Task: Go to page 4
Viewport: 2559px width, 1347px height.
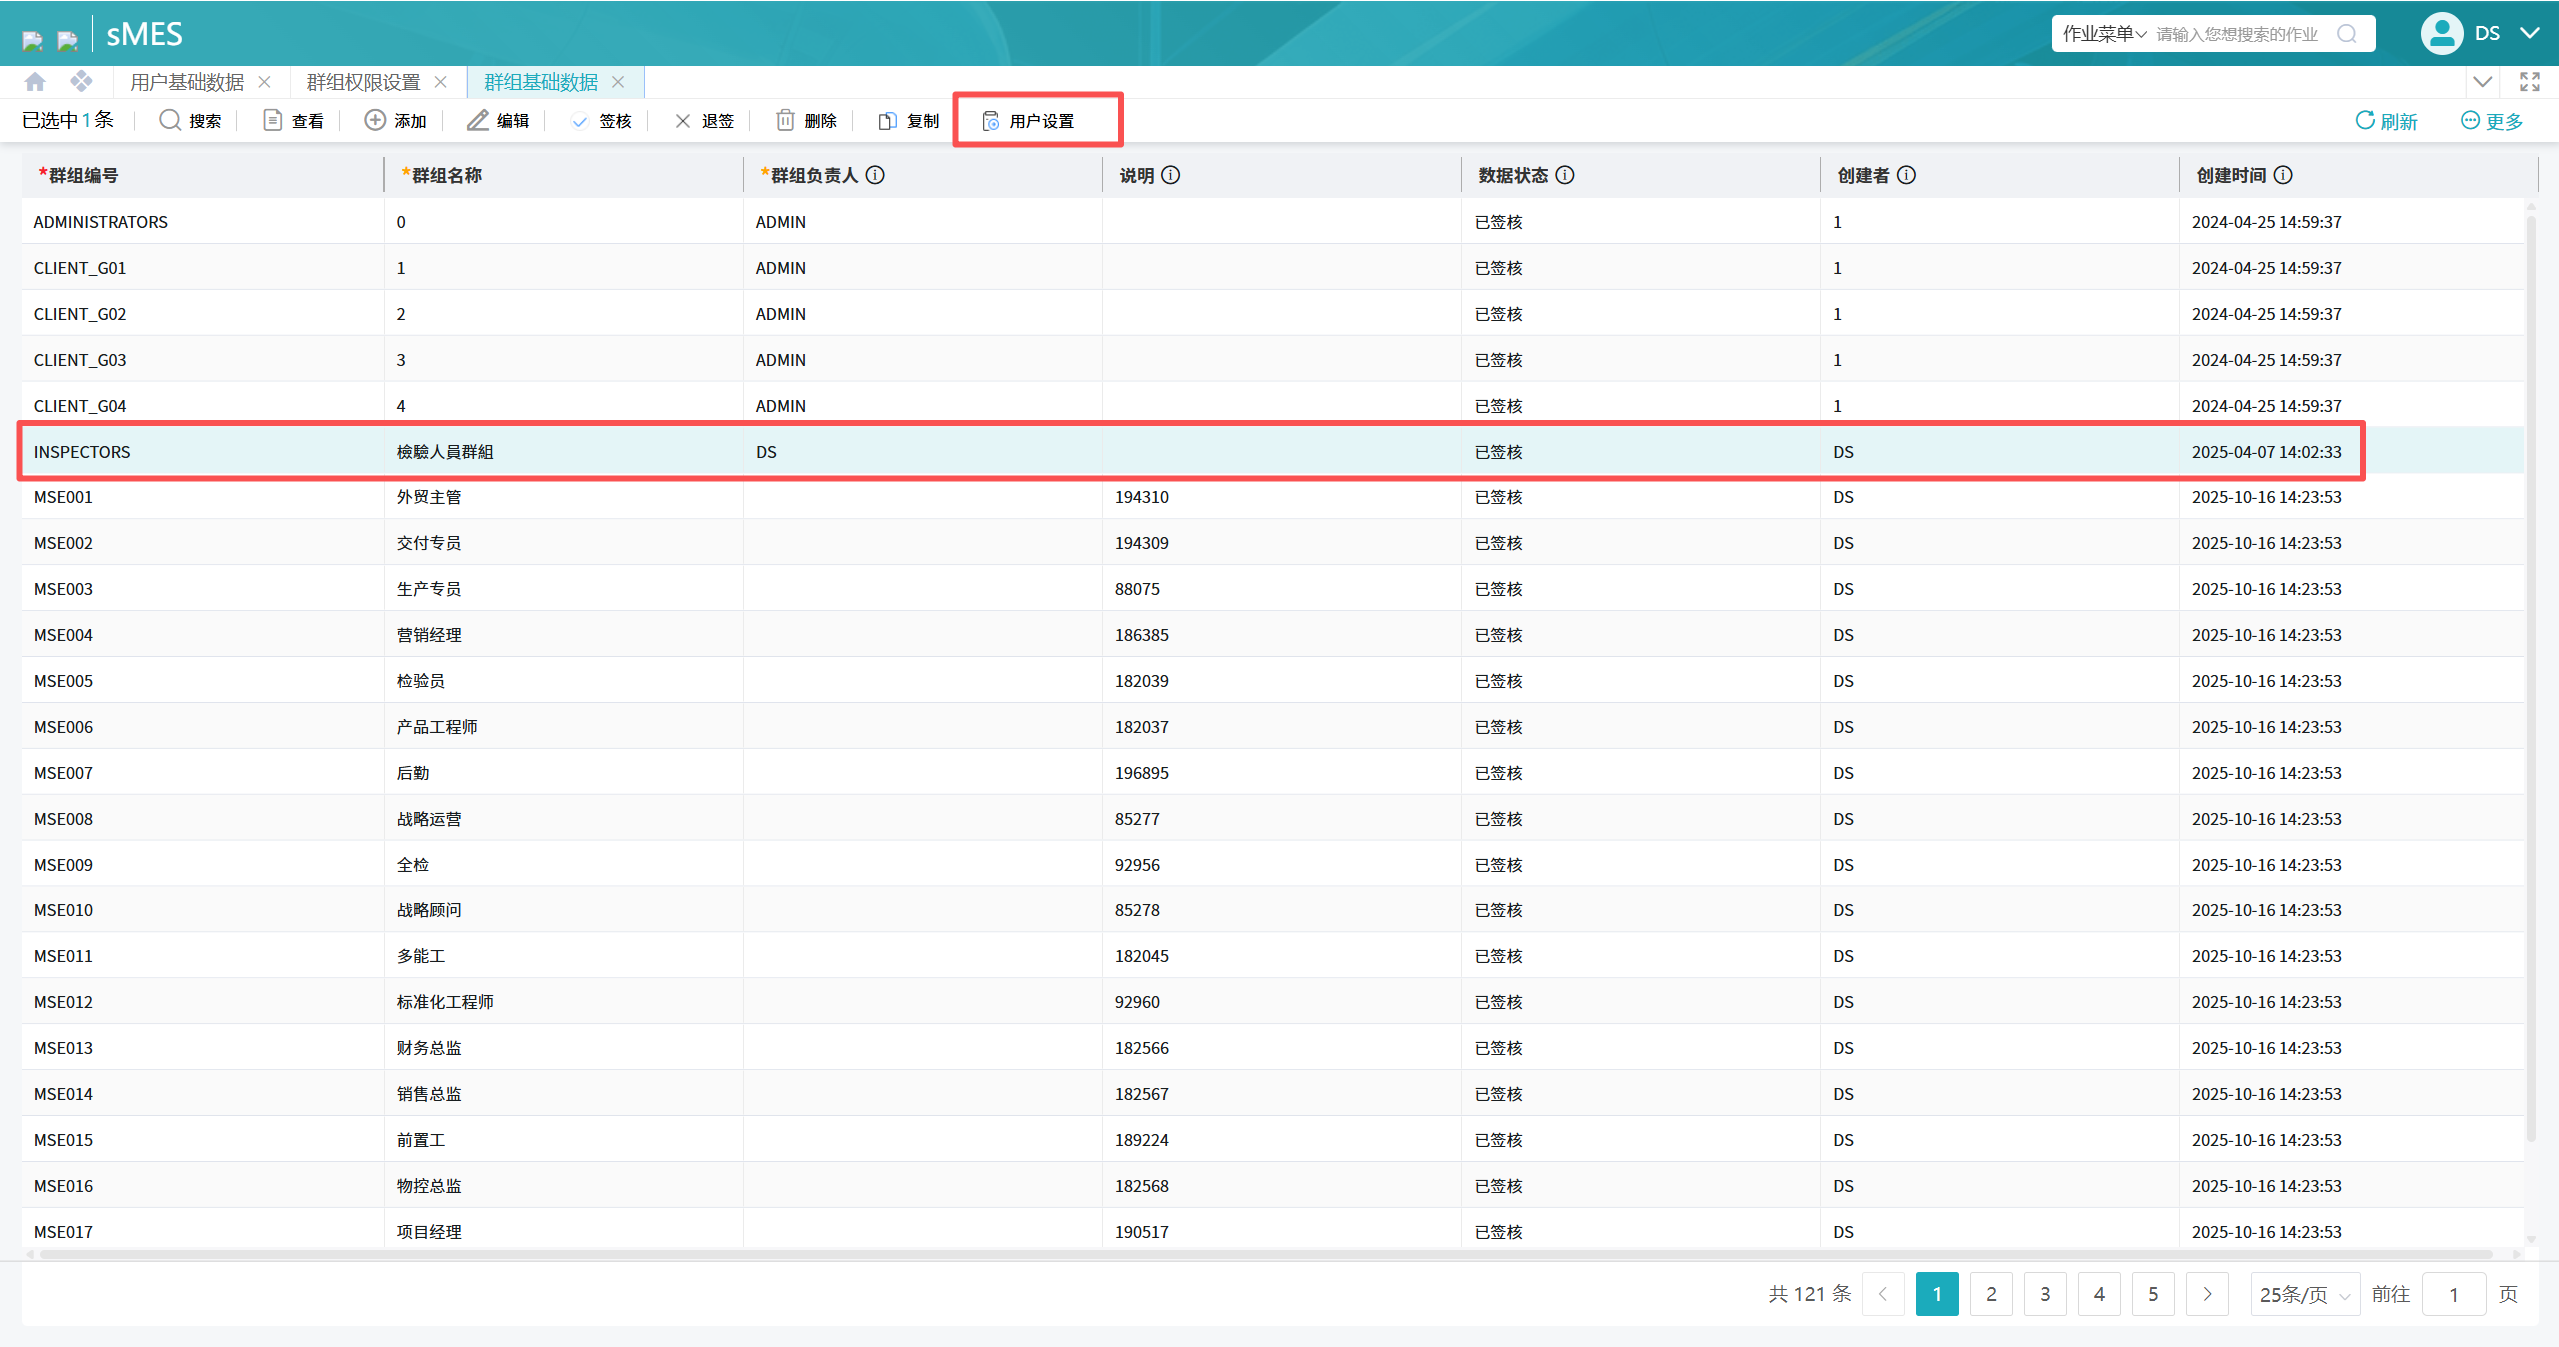Action: coord(2099,1294)
